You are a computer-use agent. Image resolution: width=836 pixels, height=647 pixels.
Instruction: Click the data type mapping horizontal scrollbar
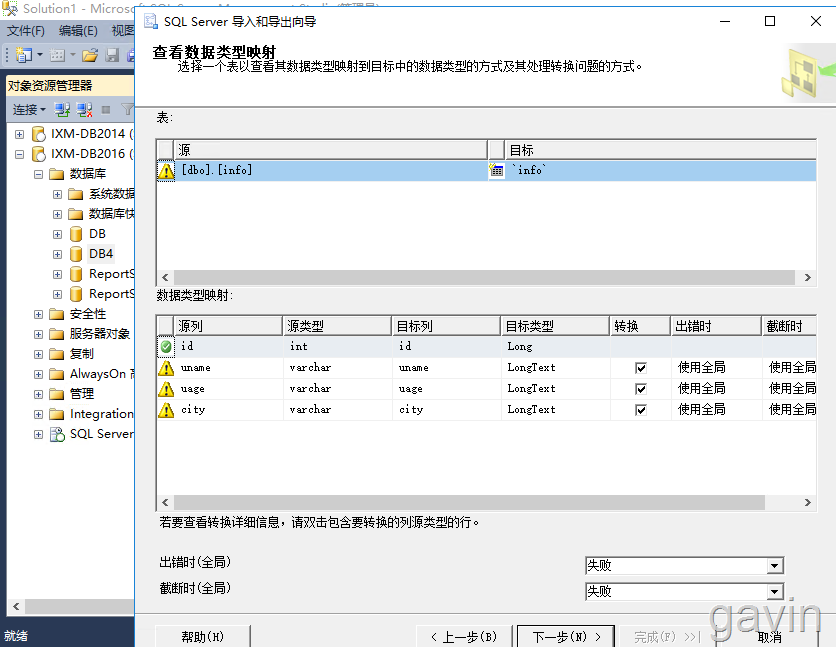point(470,503)
